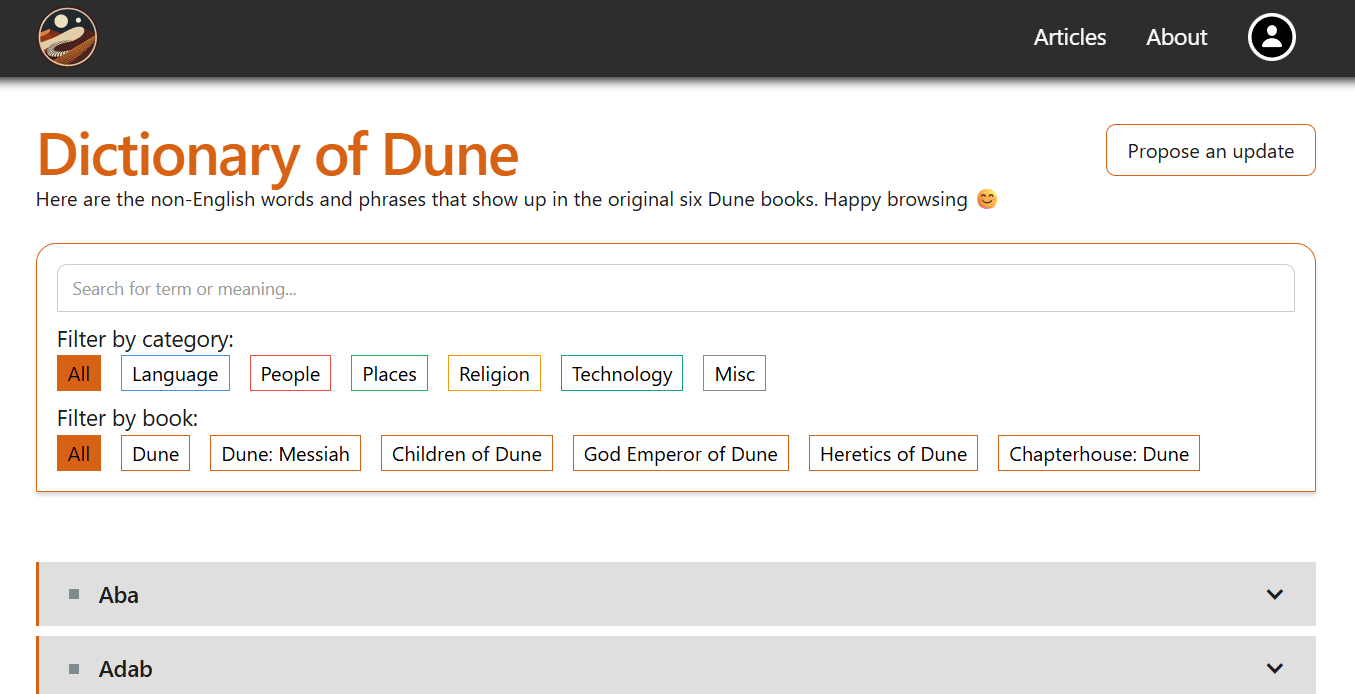Screen dimensions: 1355x694
Task: Click the square marker beside Aba
Action: 74,594
